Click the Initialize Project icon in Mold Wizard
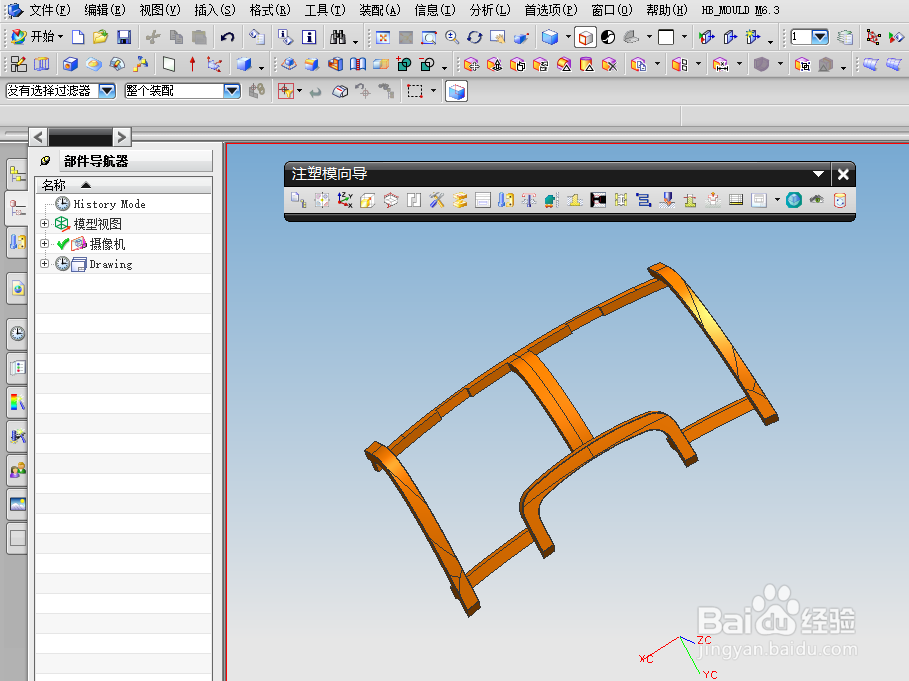The height and width of the screenshot is (681, 909). (299, 201)
